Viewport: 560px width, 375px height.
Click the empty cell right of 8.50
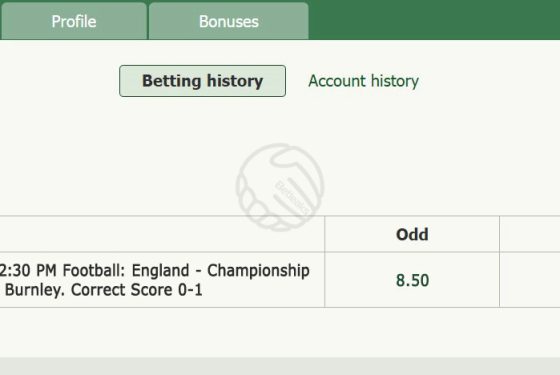click(530, 280)
